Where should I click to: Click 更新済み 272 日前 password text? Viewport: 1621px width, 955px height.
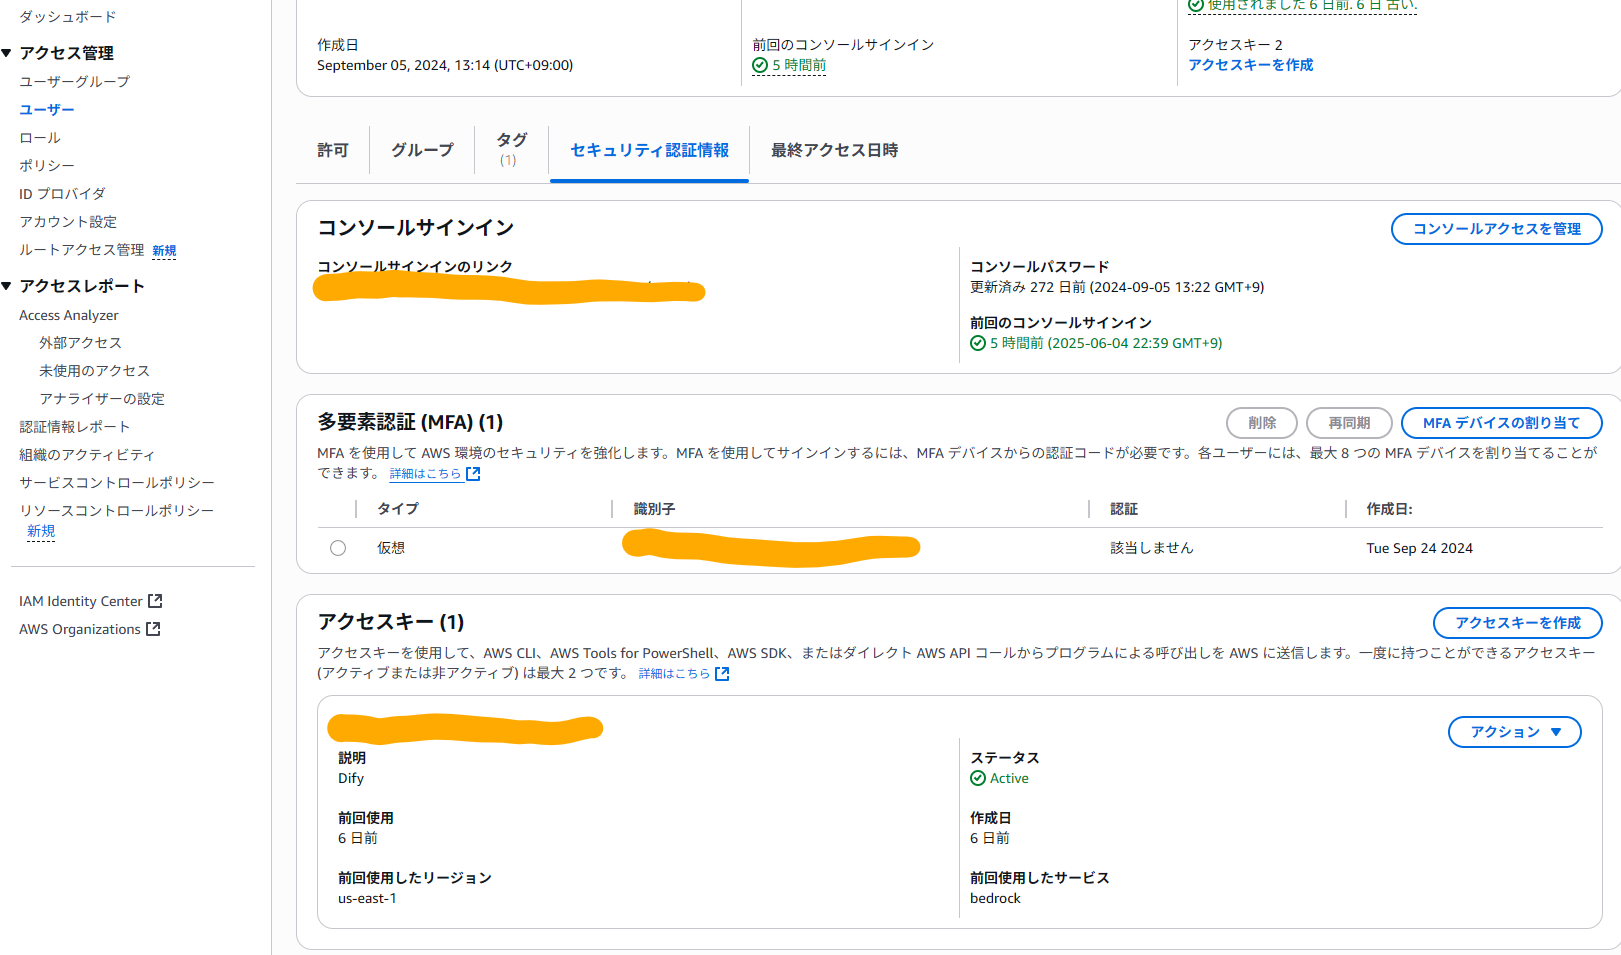coord(1117,287)
